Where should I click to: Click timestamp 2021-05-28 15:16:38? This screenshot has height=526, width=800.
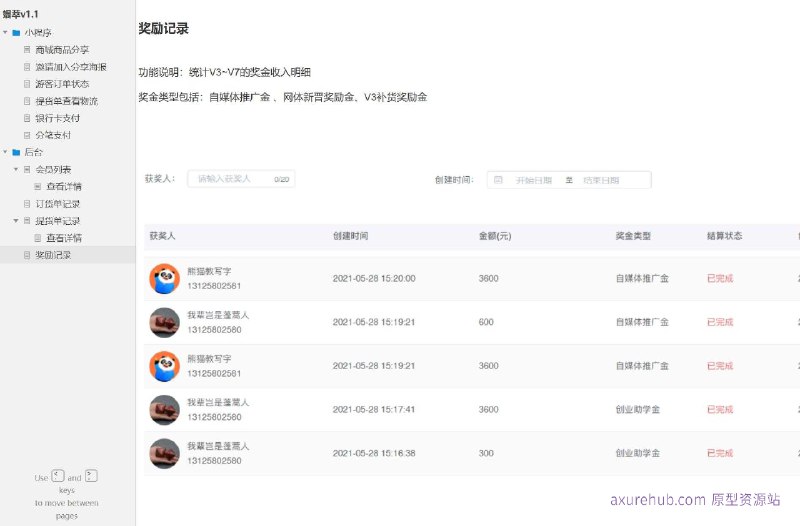tap(374, 454)
